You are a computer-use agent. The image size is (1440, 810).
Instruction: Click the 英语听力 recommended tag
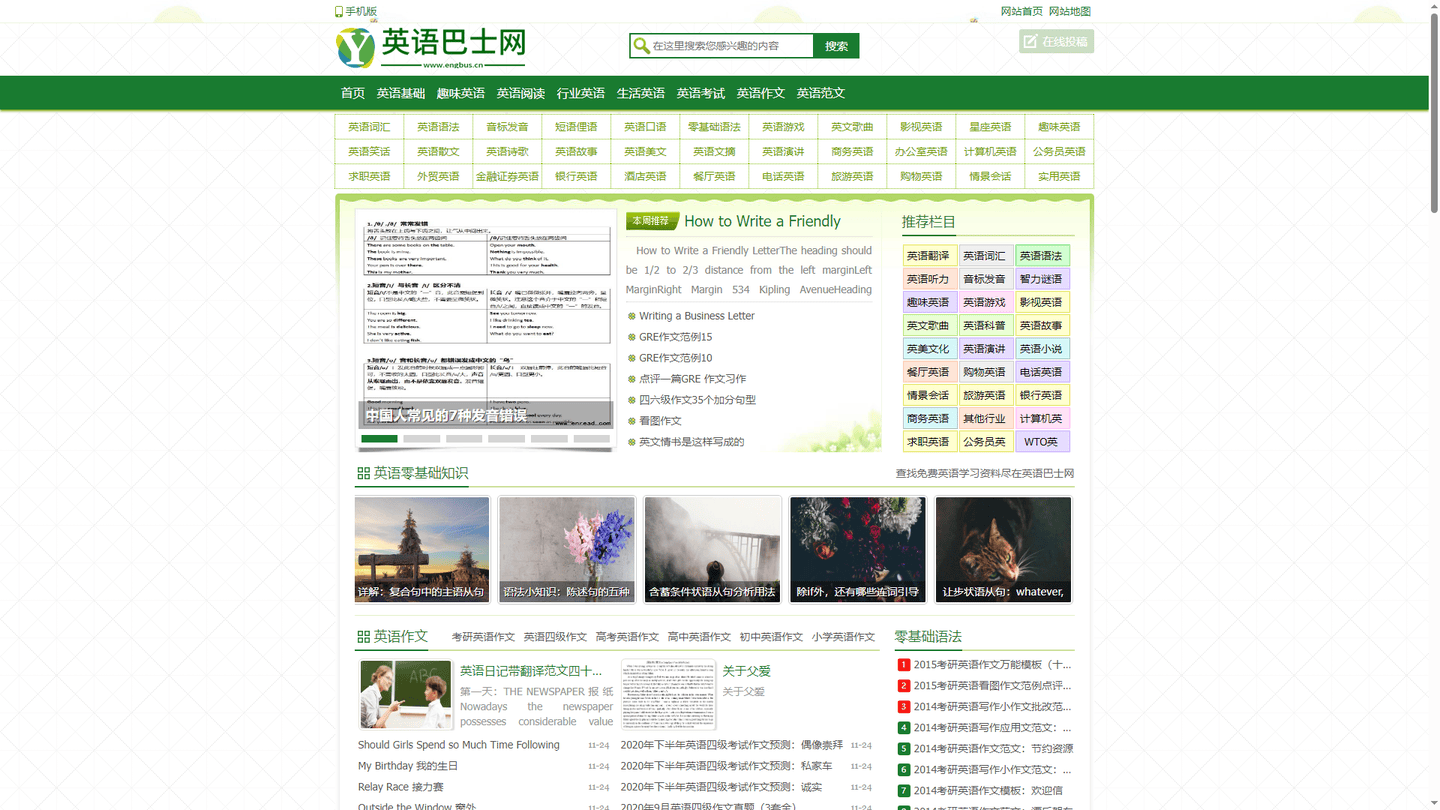pyautogui.click(x=930, y=279)
